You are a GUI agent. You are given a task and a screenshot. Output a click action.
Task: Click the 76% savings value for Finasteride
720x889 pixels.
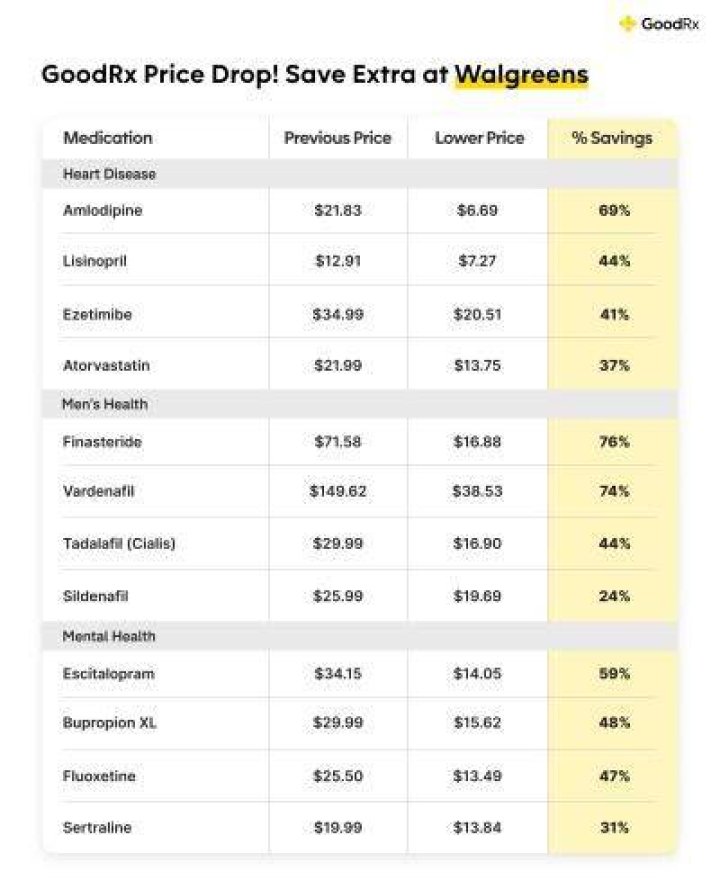coord(615,442)
